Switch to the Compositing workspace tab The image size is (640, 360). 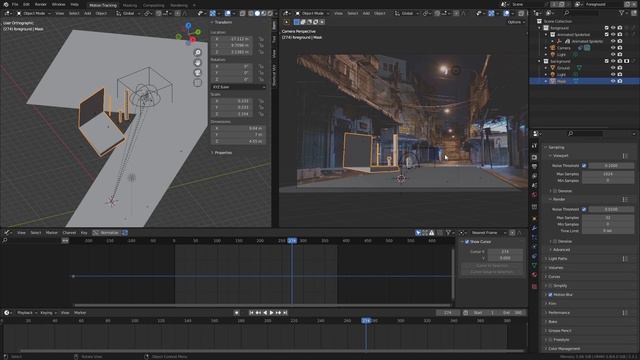click(153, 5)
